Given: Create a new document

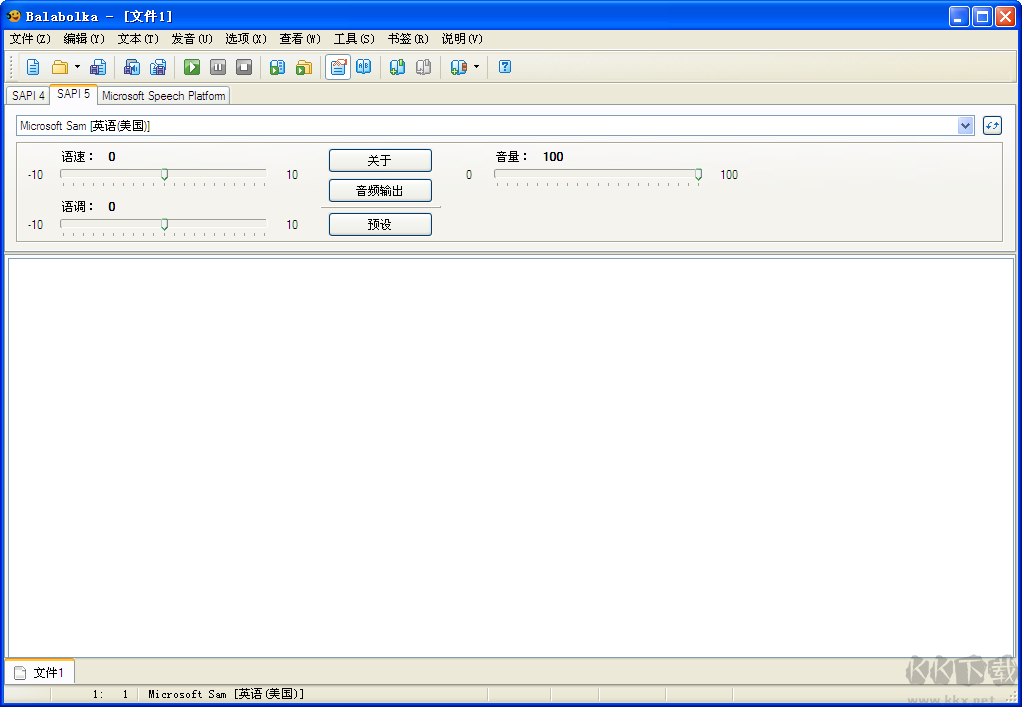Looking at the screenshot, I should click(x=31, y=66).
